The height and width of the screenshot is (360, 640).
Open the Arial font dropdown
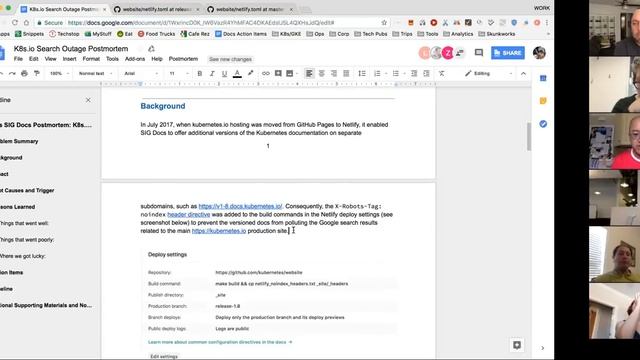141,73
